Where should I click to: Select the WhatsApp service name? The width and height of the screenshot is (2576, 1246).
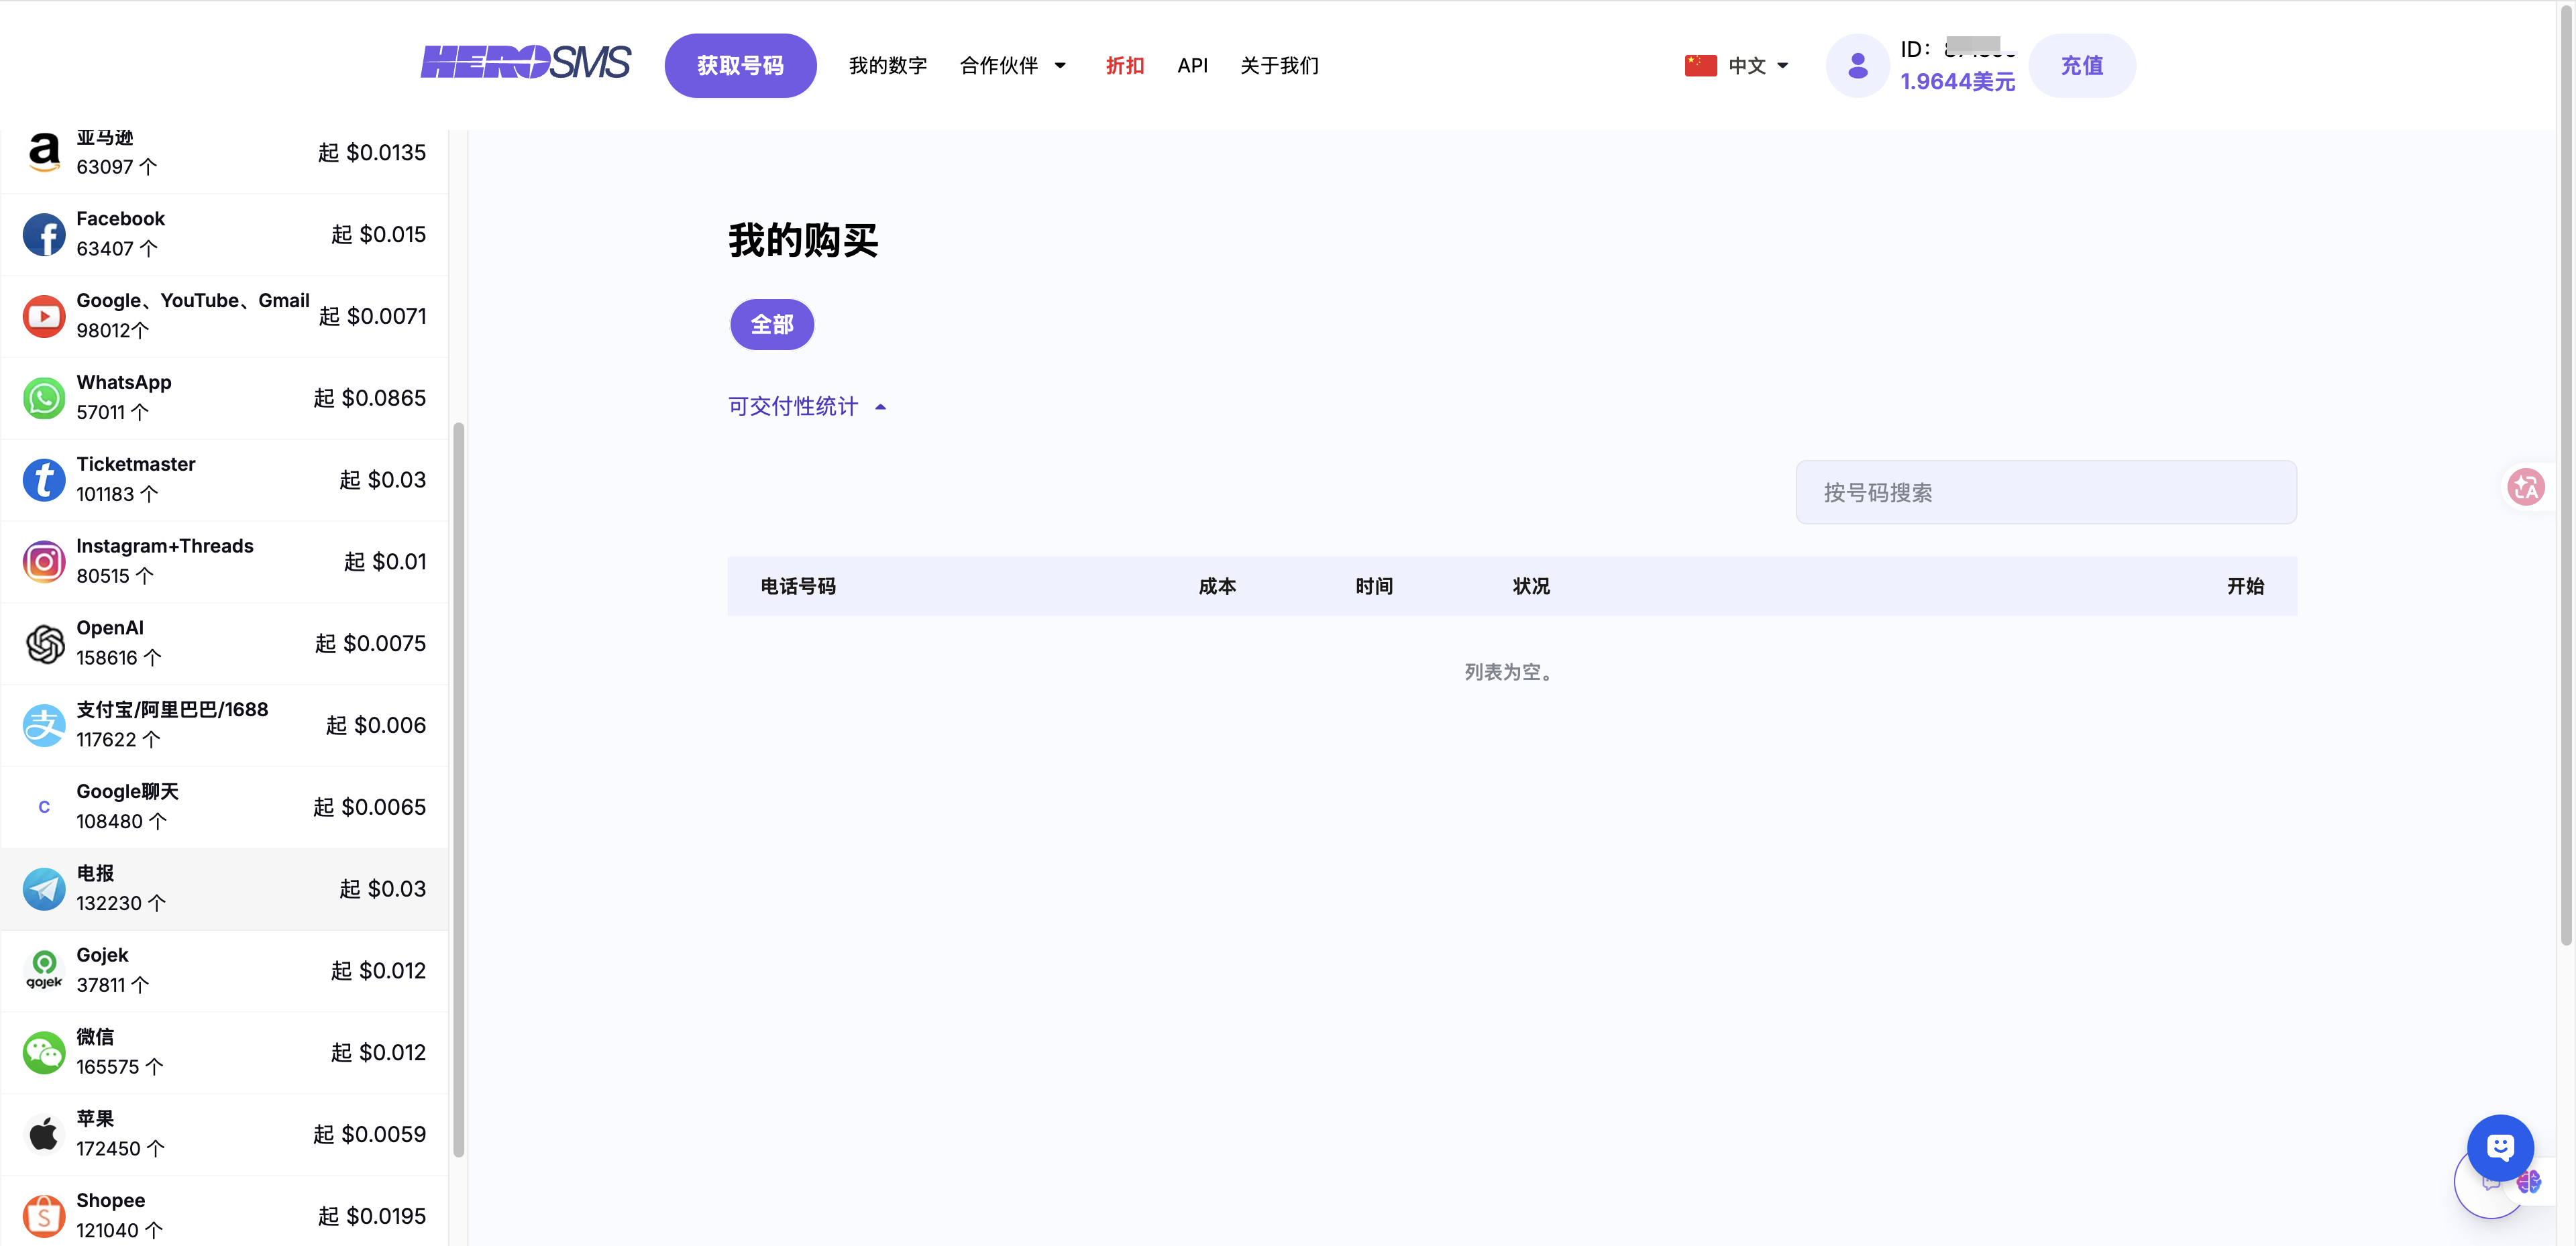124,382
